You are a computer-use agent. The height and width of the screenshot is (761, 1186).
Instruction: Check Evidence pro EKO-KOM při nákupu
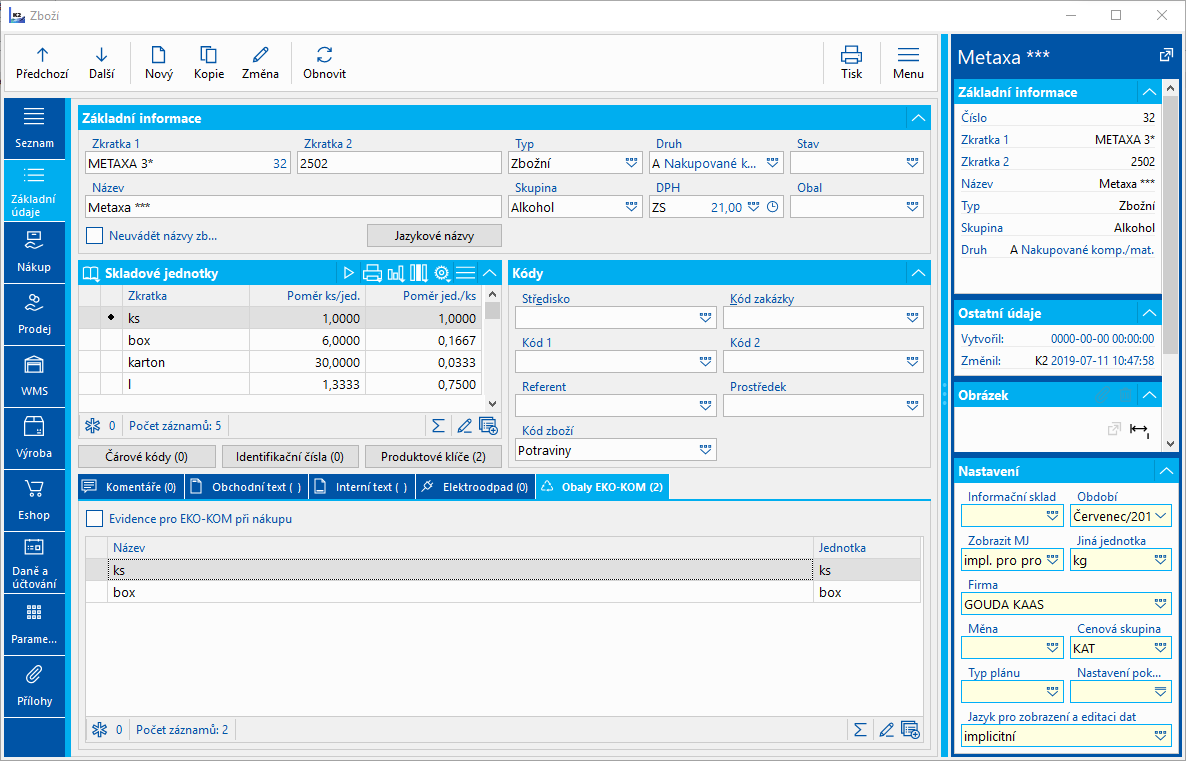pyautogui.click(x=95, y=519)
